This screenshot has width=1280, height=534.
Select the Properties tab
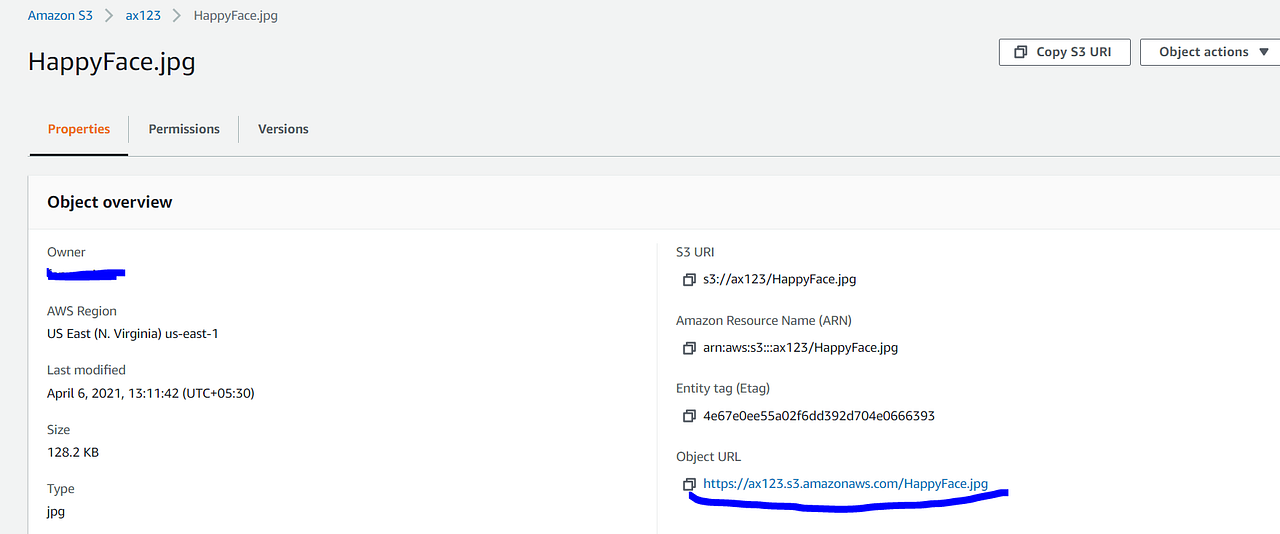point(79,129)
